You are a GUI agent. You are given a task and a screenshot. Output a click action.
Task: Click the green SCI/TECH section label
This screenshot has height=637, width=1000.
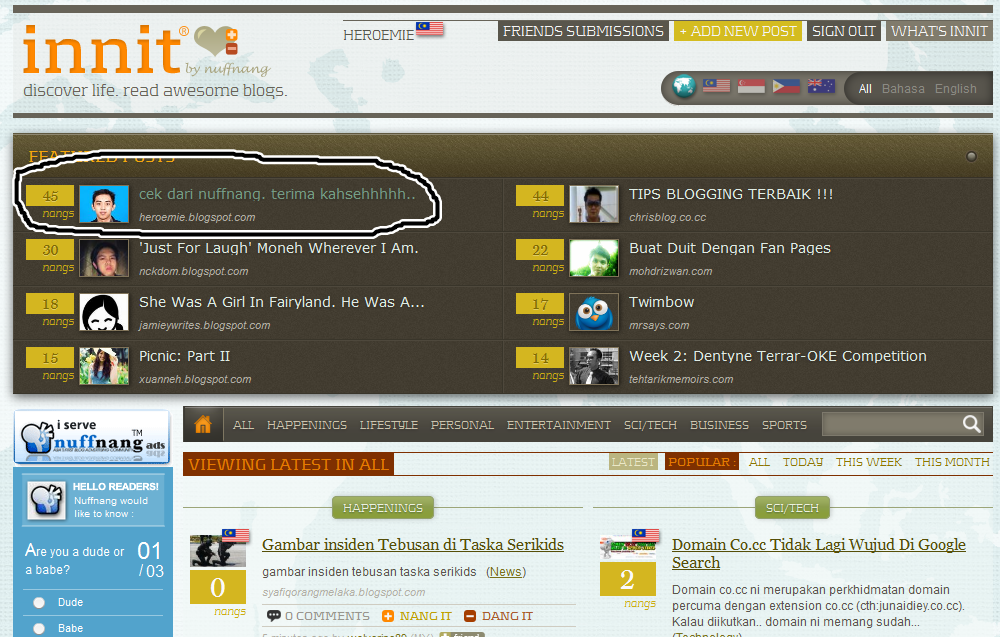[792, 508]
